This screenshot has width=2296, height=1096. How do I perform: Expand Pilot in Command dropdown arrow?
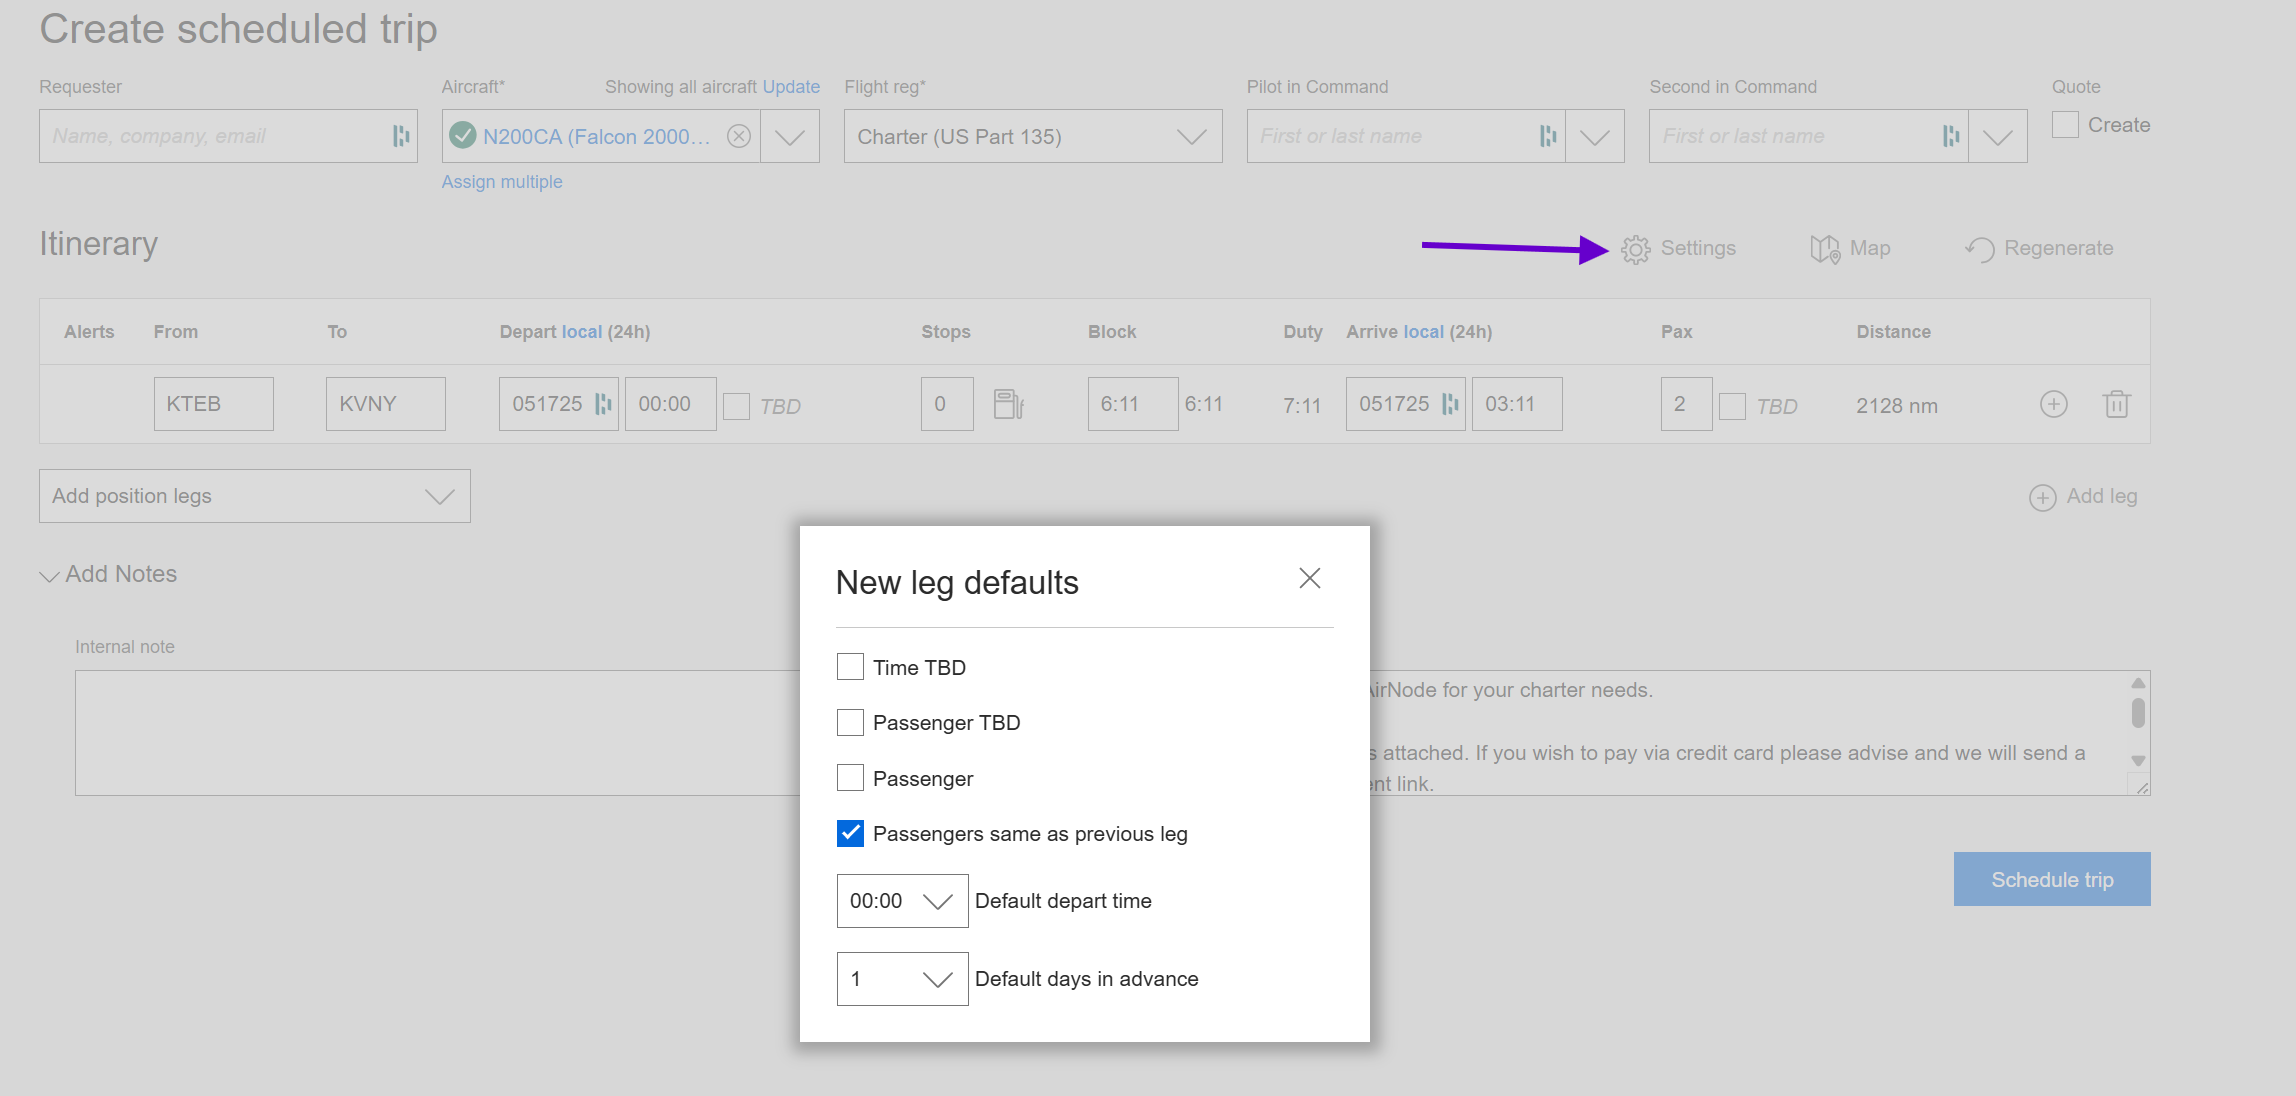1595,136
